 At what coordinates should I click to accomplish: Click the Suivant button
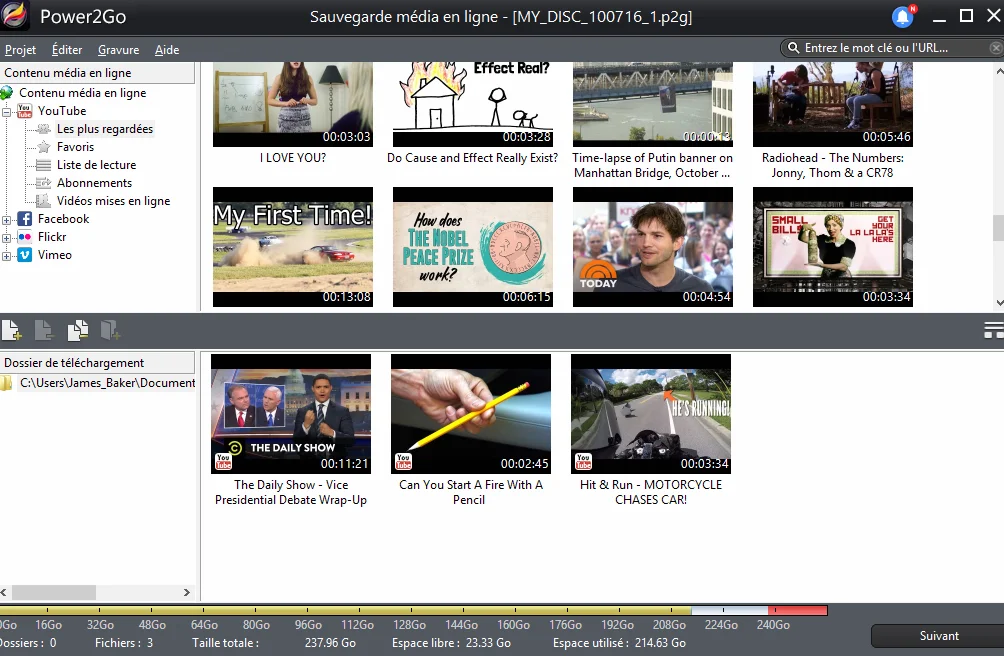(x=938, y=636)
